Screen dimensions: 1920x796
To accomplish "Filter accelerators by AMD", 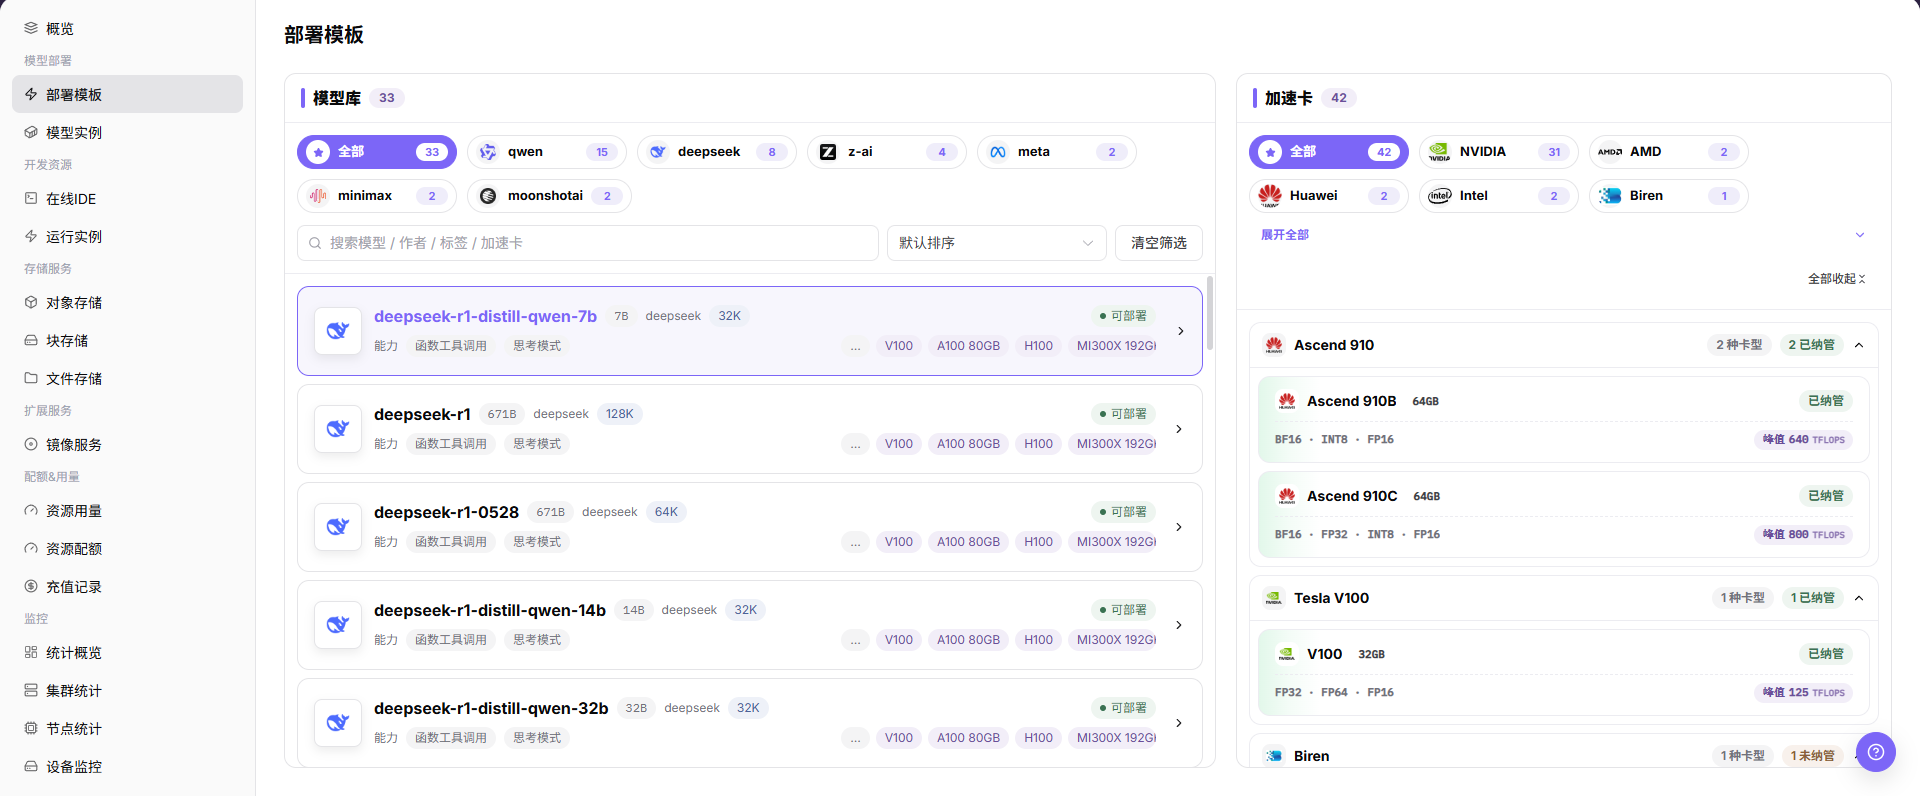I will point(1669,152).
